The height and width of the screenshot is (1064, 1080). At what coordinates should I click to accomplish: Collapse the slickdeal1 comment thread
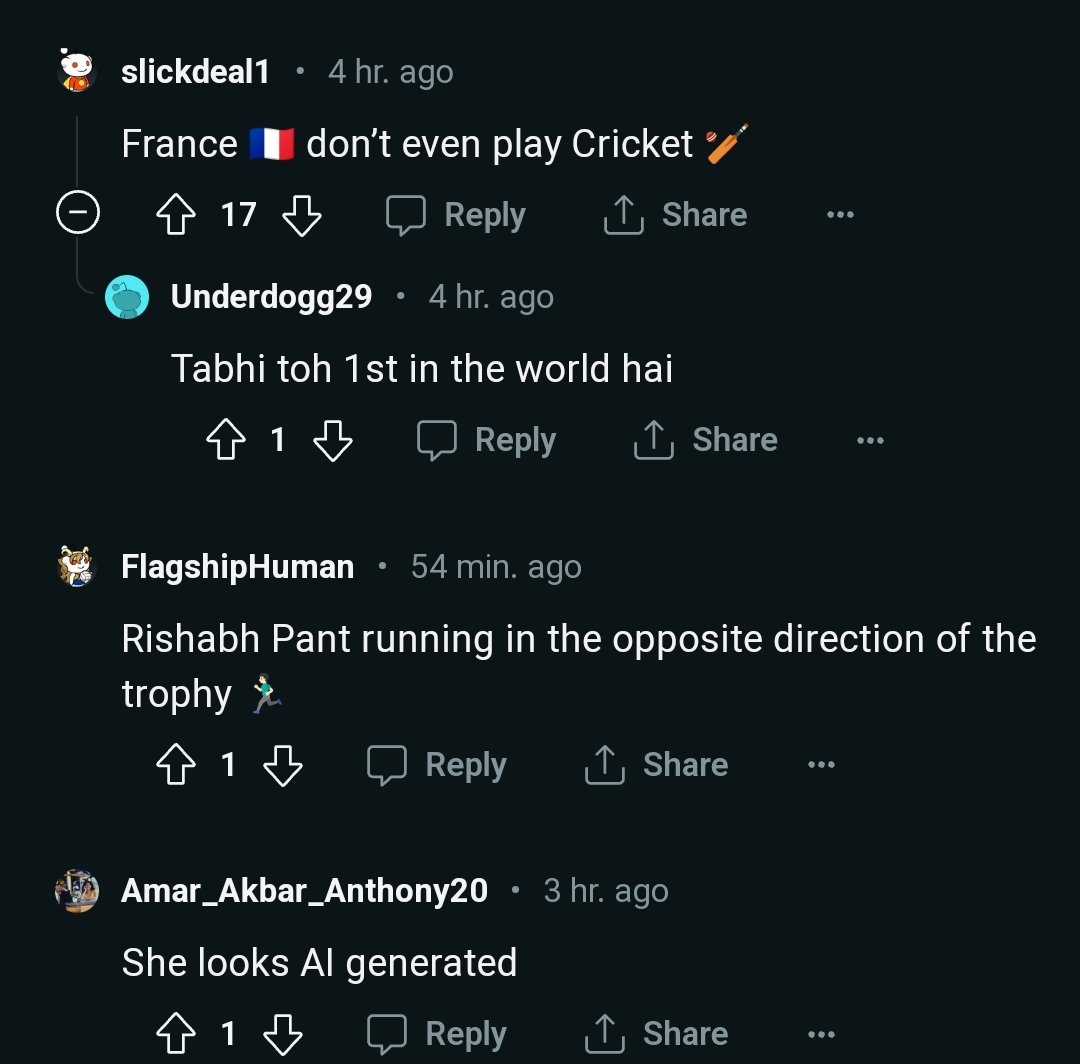click(x=77, y=214)
